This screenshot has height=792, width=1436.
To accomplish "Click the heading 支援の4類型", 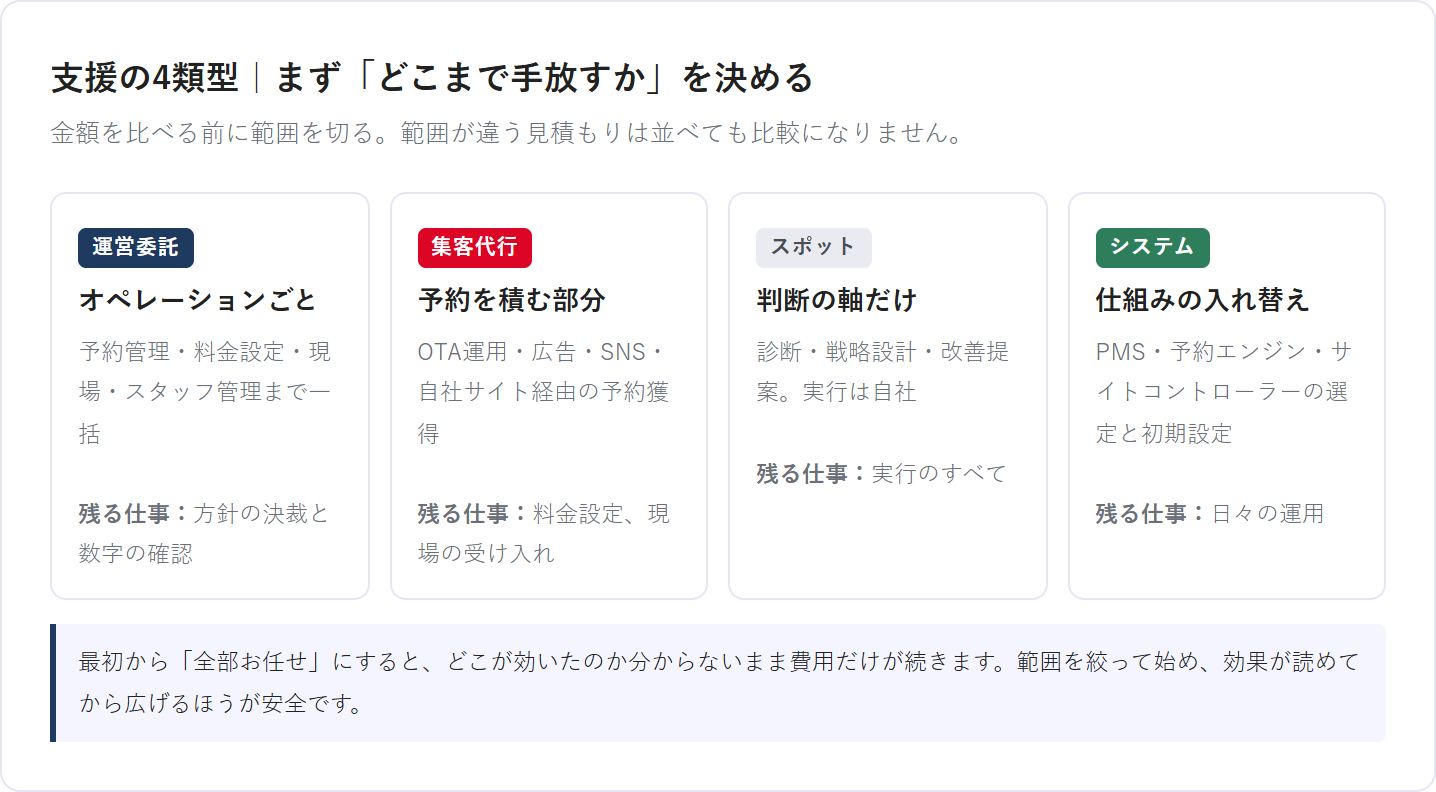I will click(431, 78).
